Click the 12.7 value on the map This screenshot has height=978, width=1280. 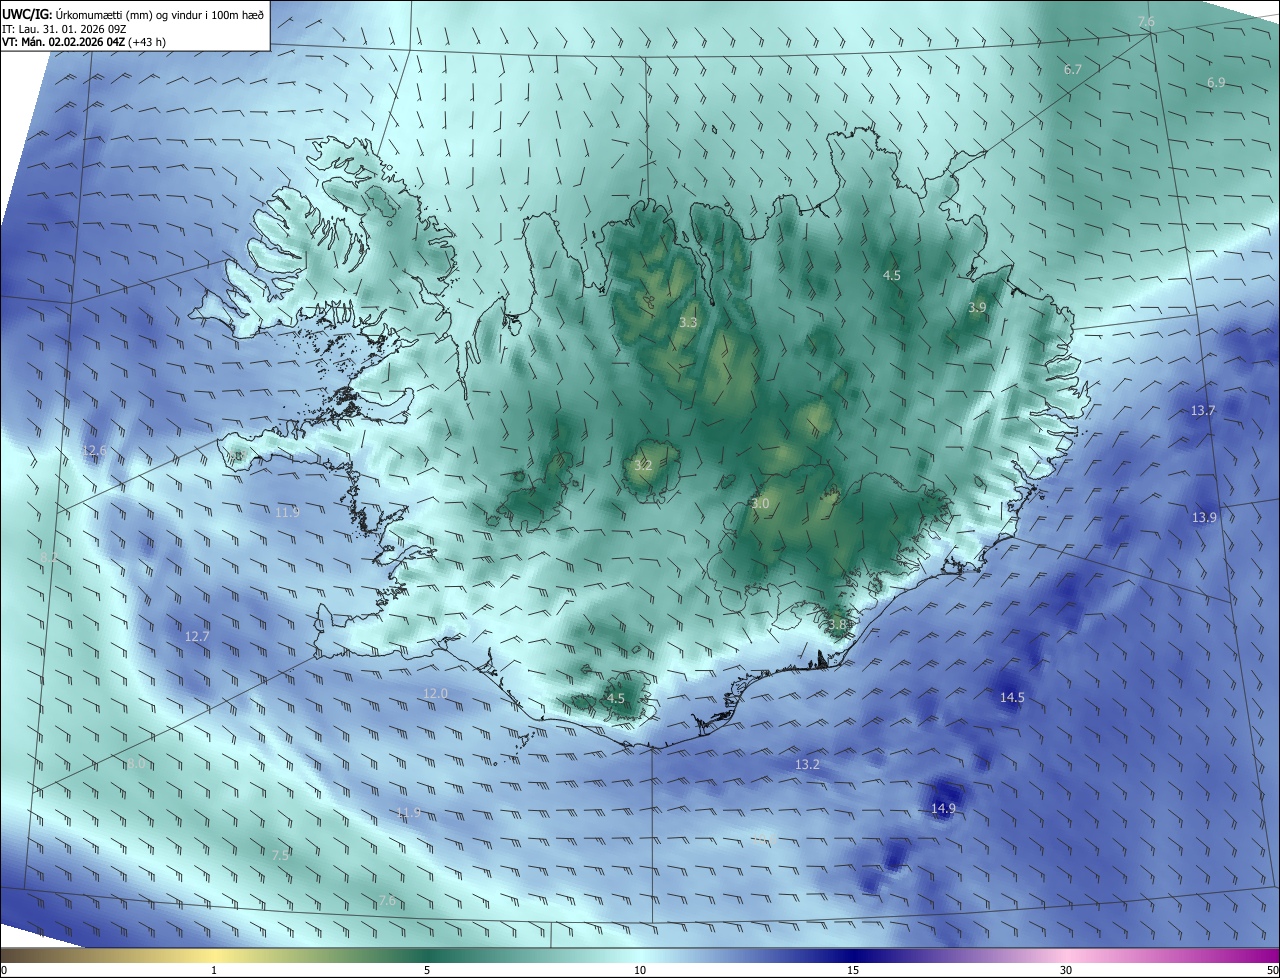197,637
